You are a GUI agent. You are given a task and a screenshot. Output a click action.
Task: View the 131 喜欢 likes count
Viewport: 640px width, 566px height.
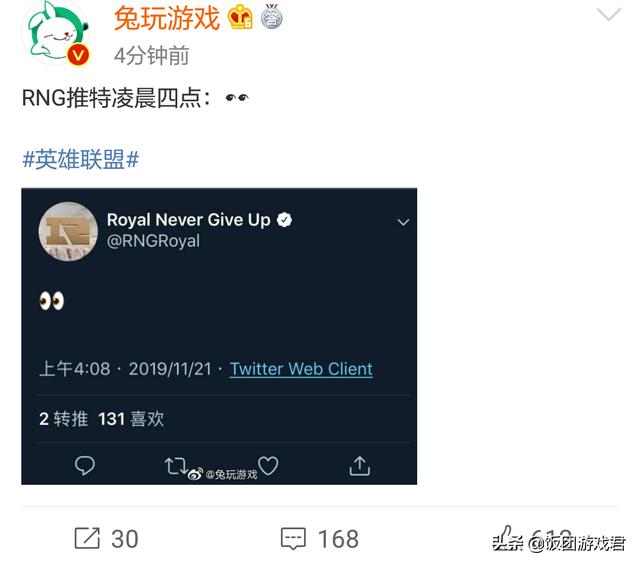131,419
